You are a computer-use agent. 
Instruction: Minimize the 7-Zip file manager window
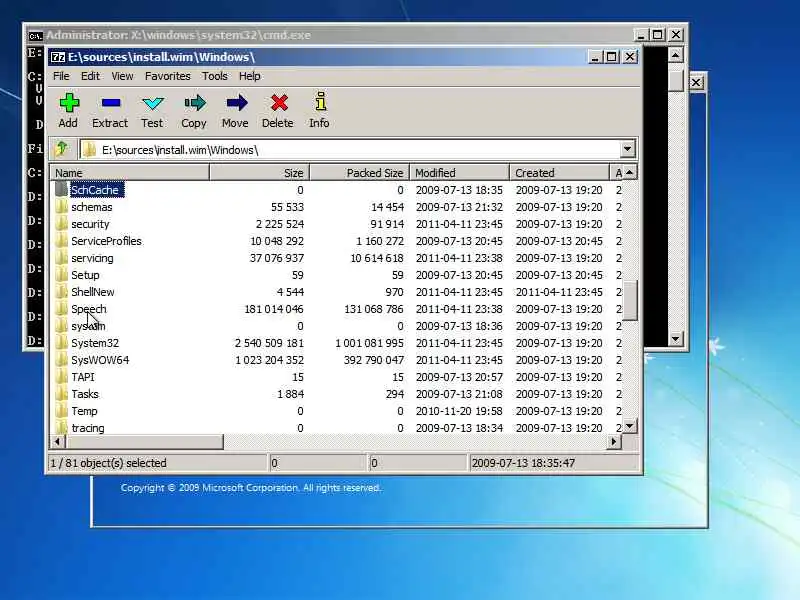click(x=594, y=57)
